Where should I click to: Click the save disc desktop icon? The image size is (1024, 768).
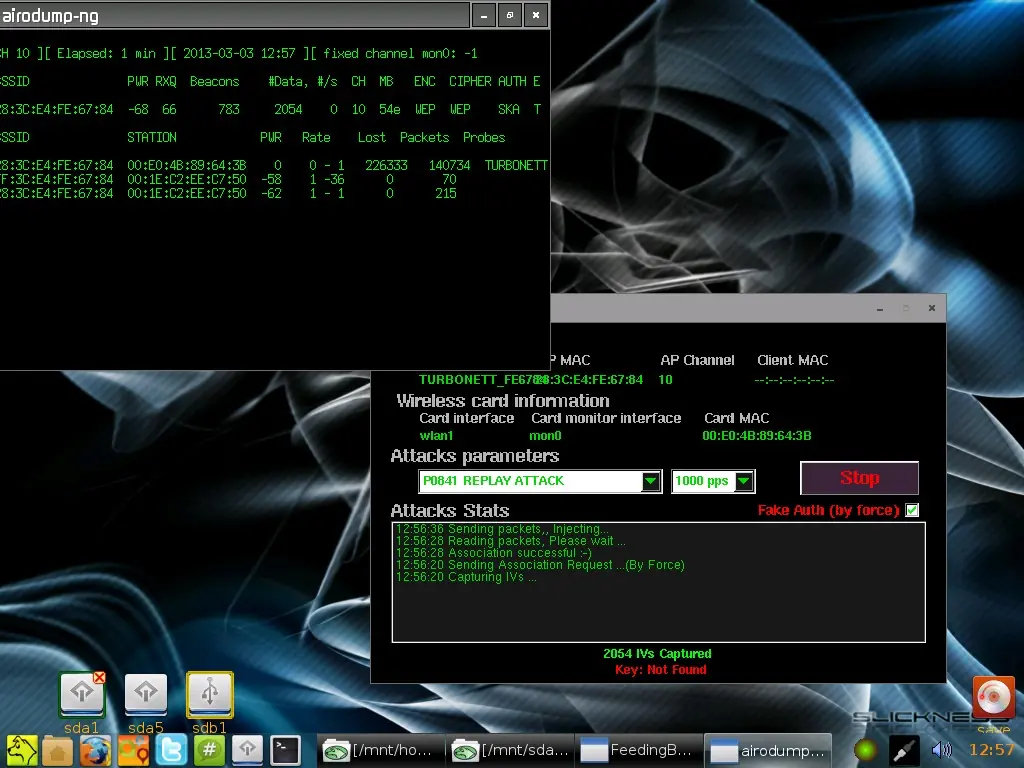993,697
